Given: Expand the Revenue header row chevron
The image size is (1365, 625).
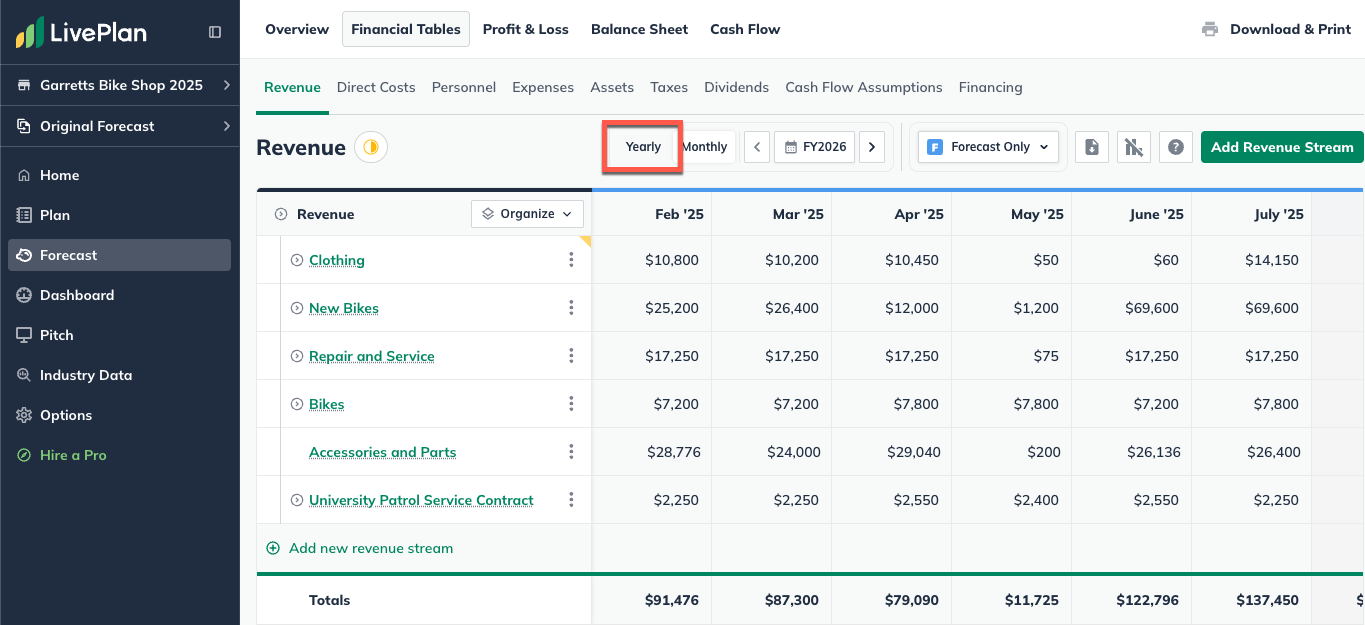Looking at the screenshot, I should click(281, 214).
